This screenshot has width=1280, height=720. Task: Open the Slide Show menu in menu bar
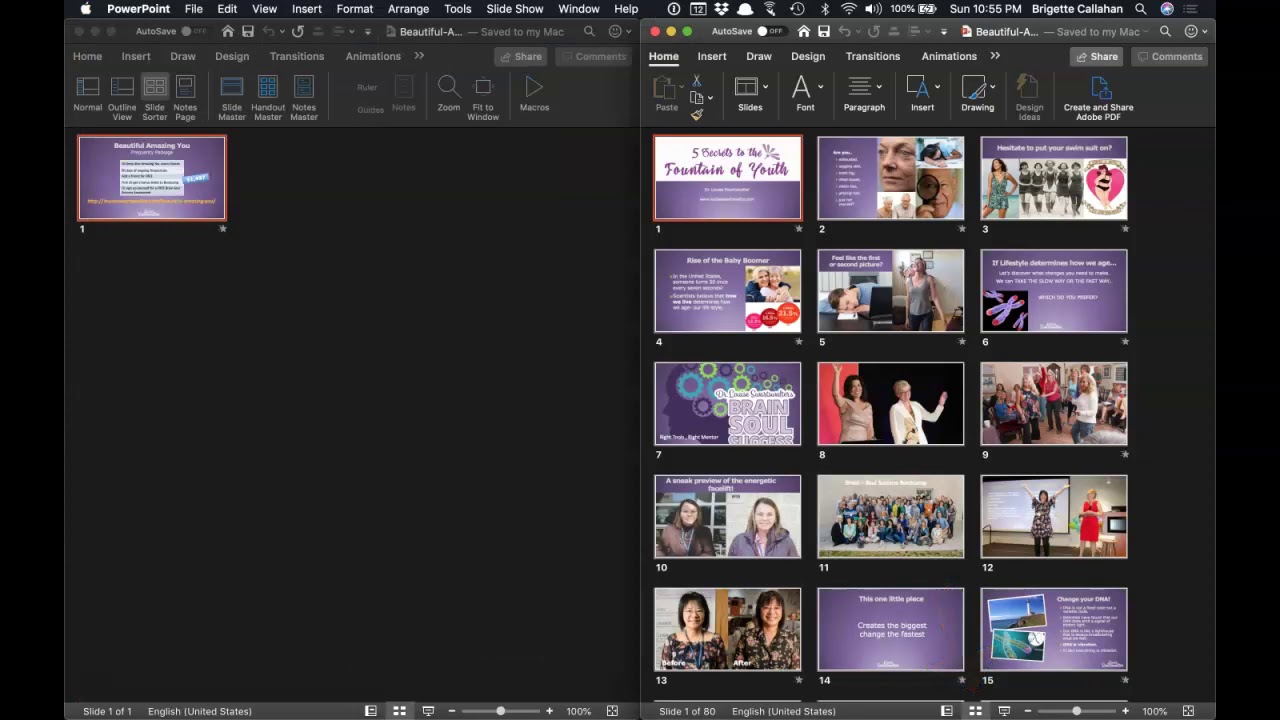[x=515, y=9]
